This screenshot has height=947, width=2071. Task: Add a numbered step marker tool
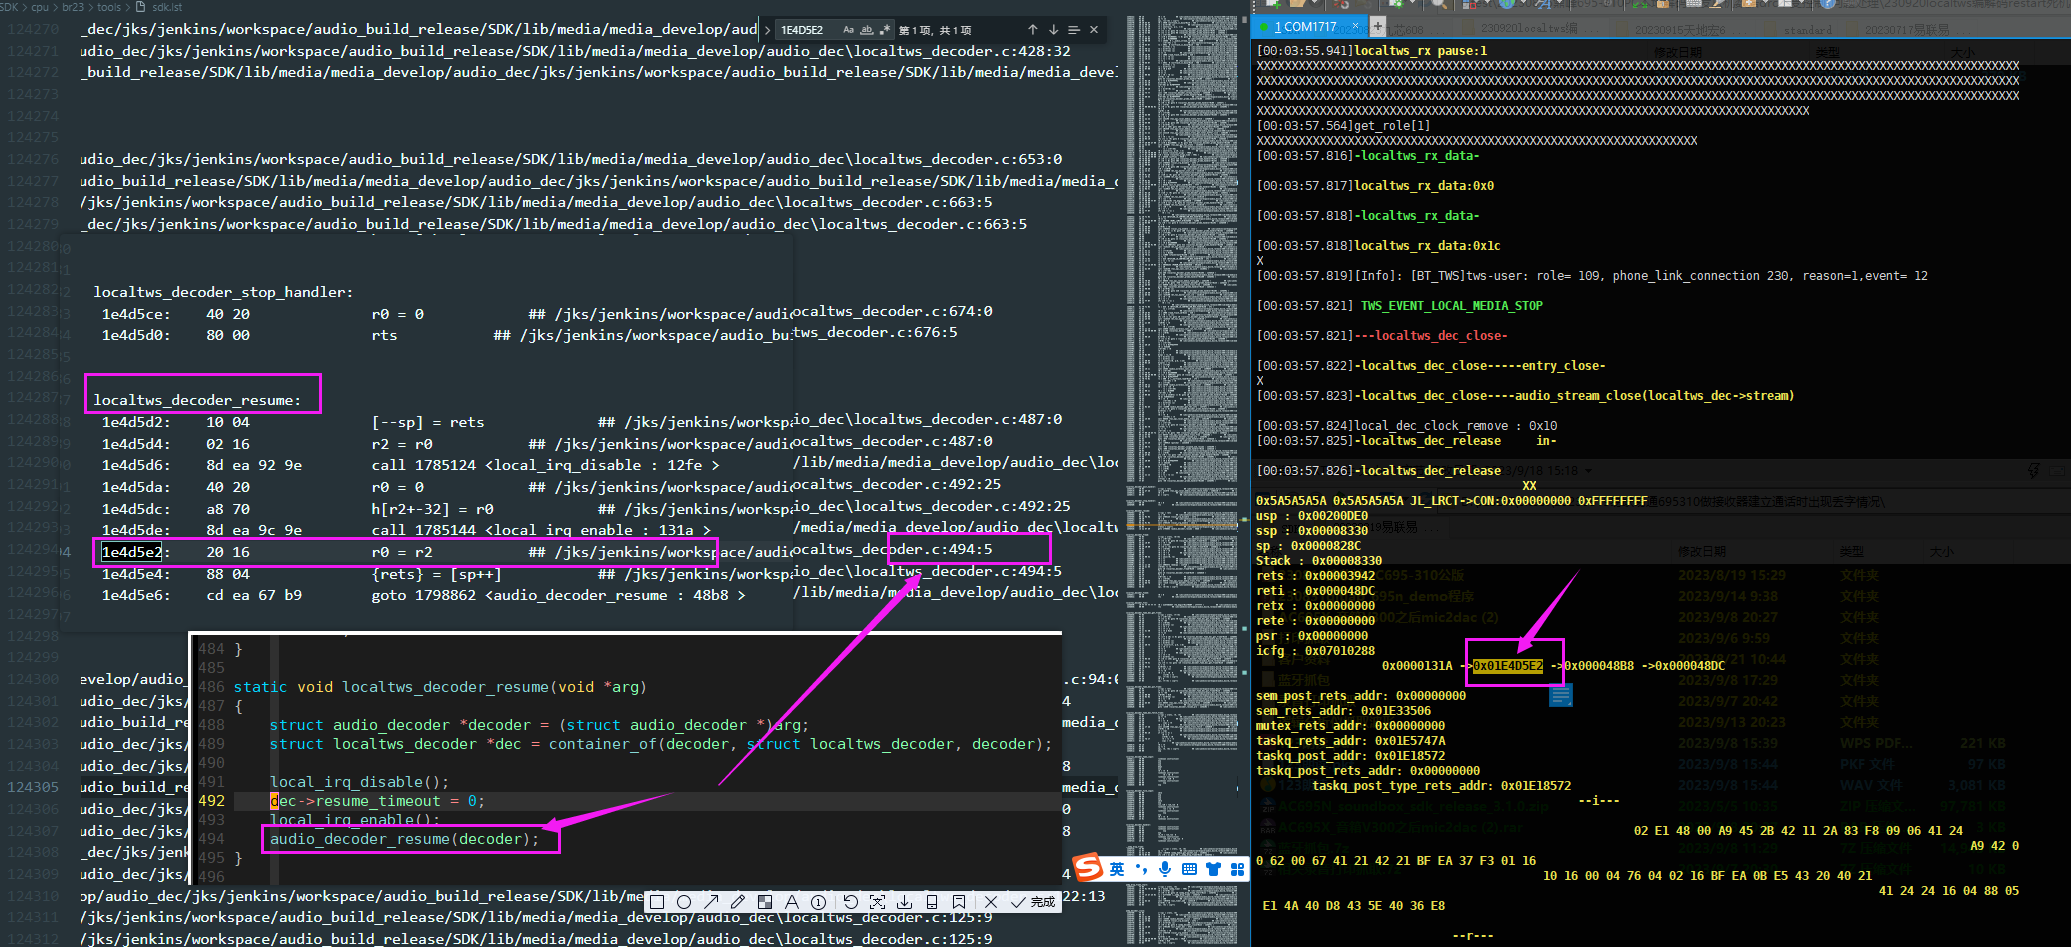point(818,902)
